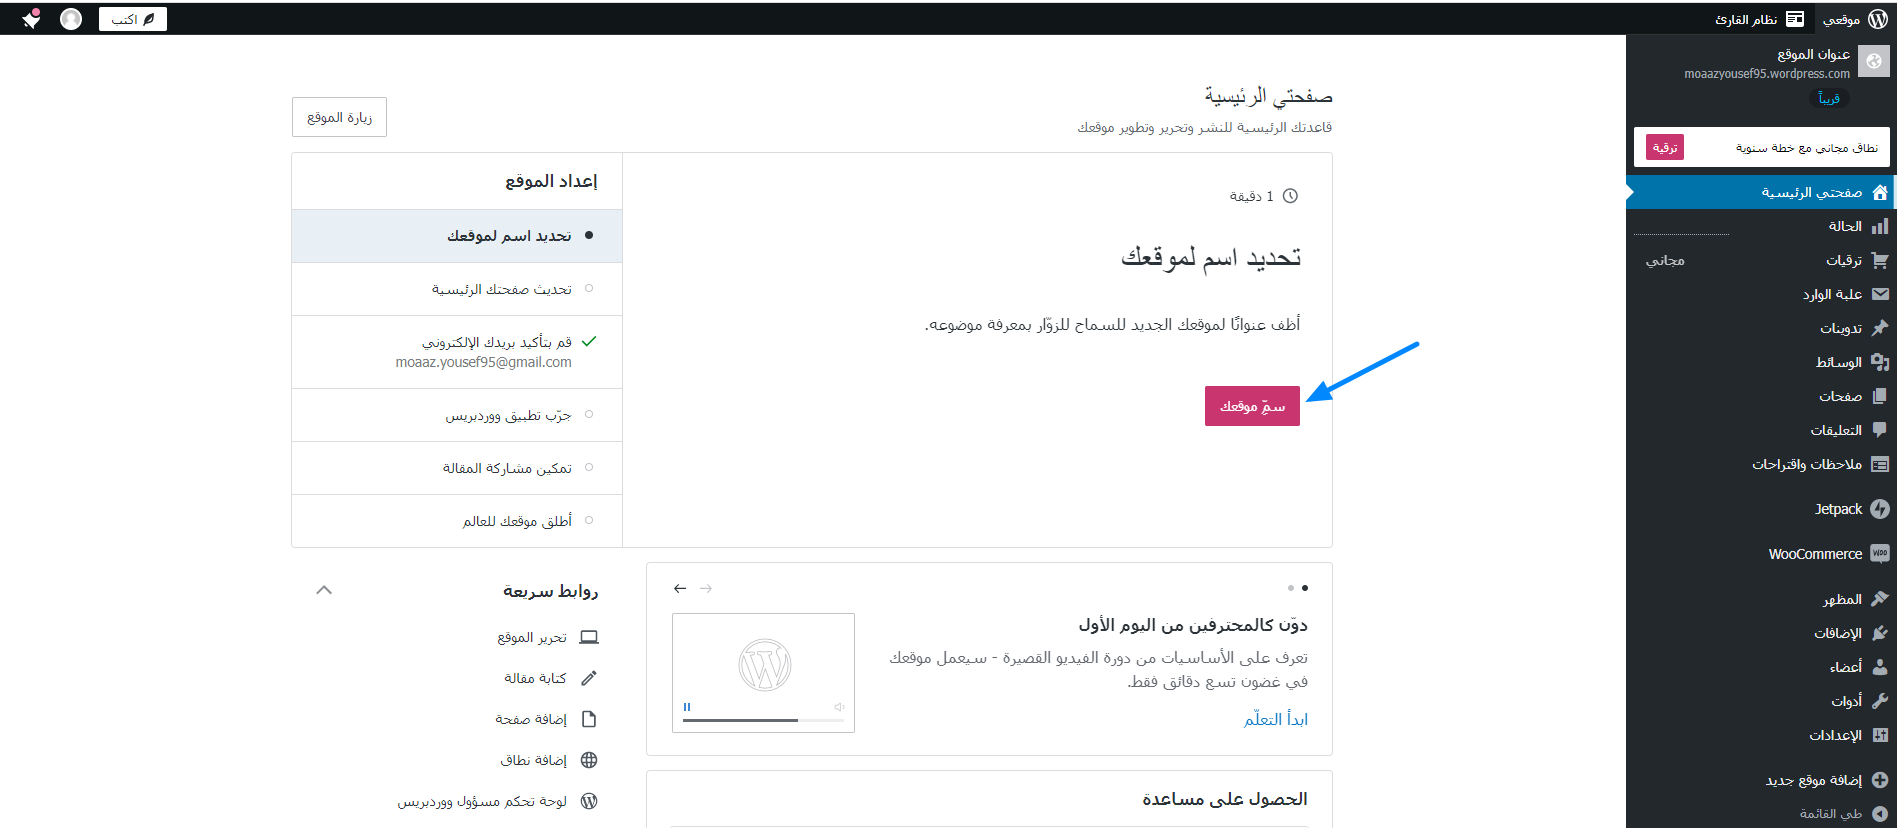Screen dimensions: 1897x828
Task: Select setup step "تمكين مشاركة المقالة"
Action: [x=457, y=468]
